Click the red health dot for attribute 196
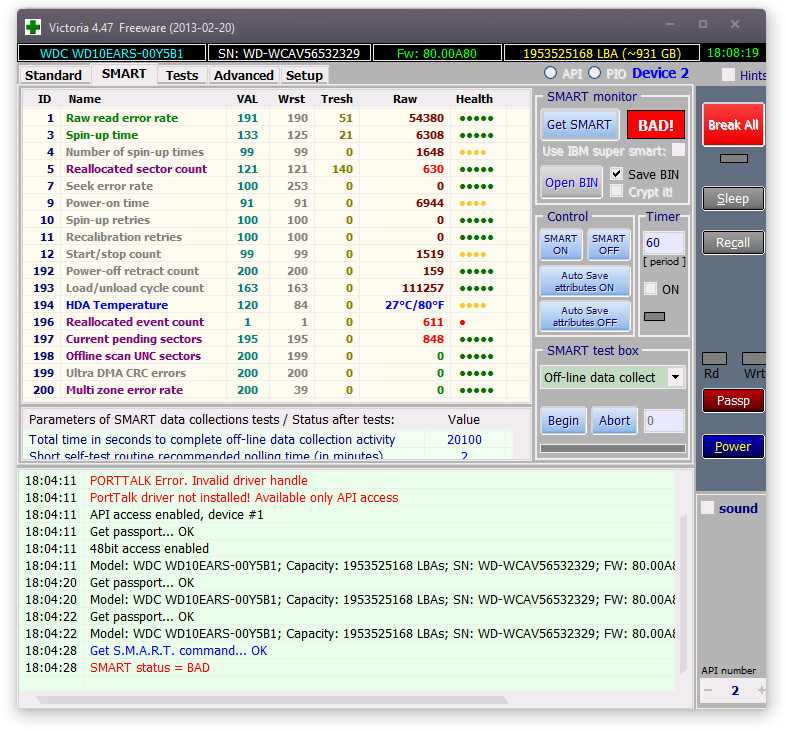This screenshot has width=787, height=731. [x=462, y=322]
